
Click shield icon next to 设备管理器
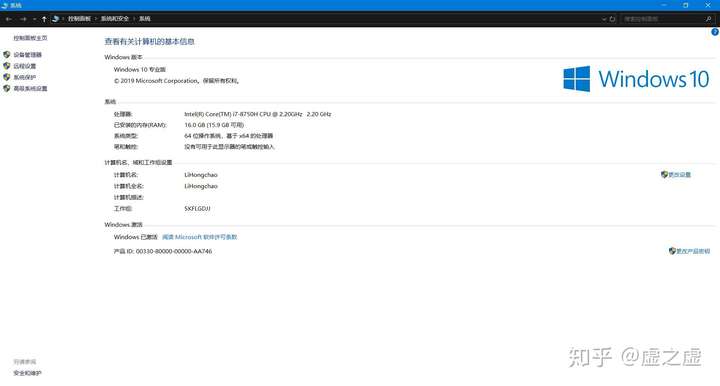6,55
